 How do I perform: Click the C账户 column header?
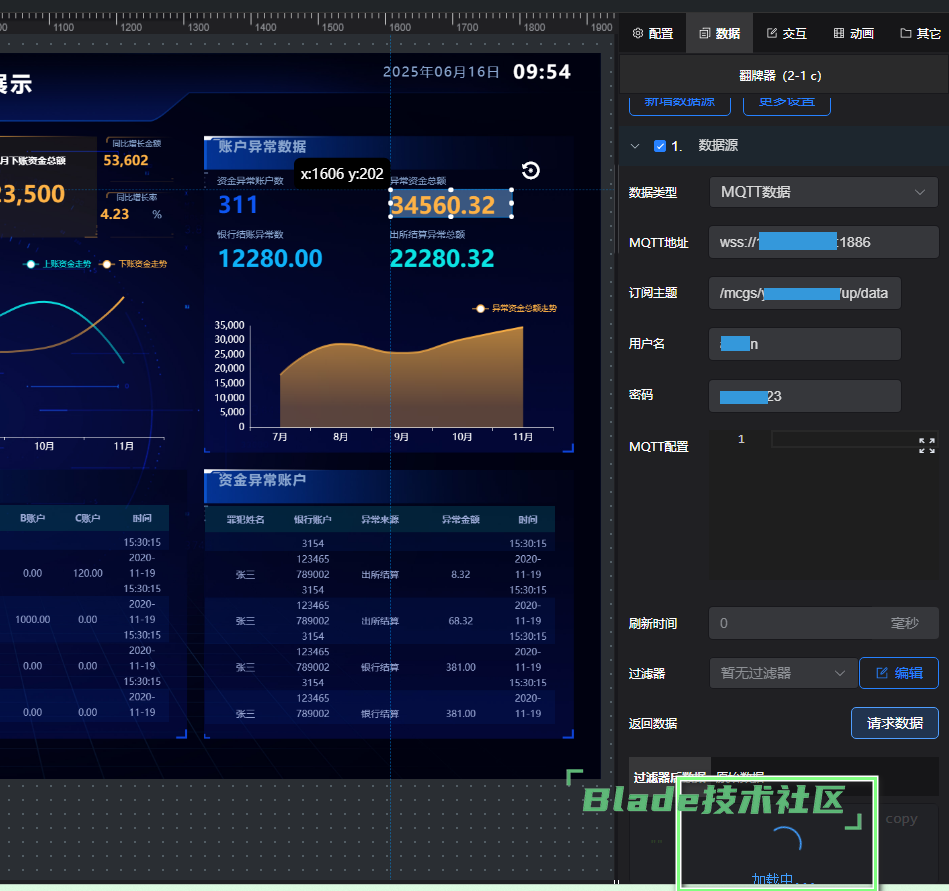click(87, 518)
